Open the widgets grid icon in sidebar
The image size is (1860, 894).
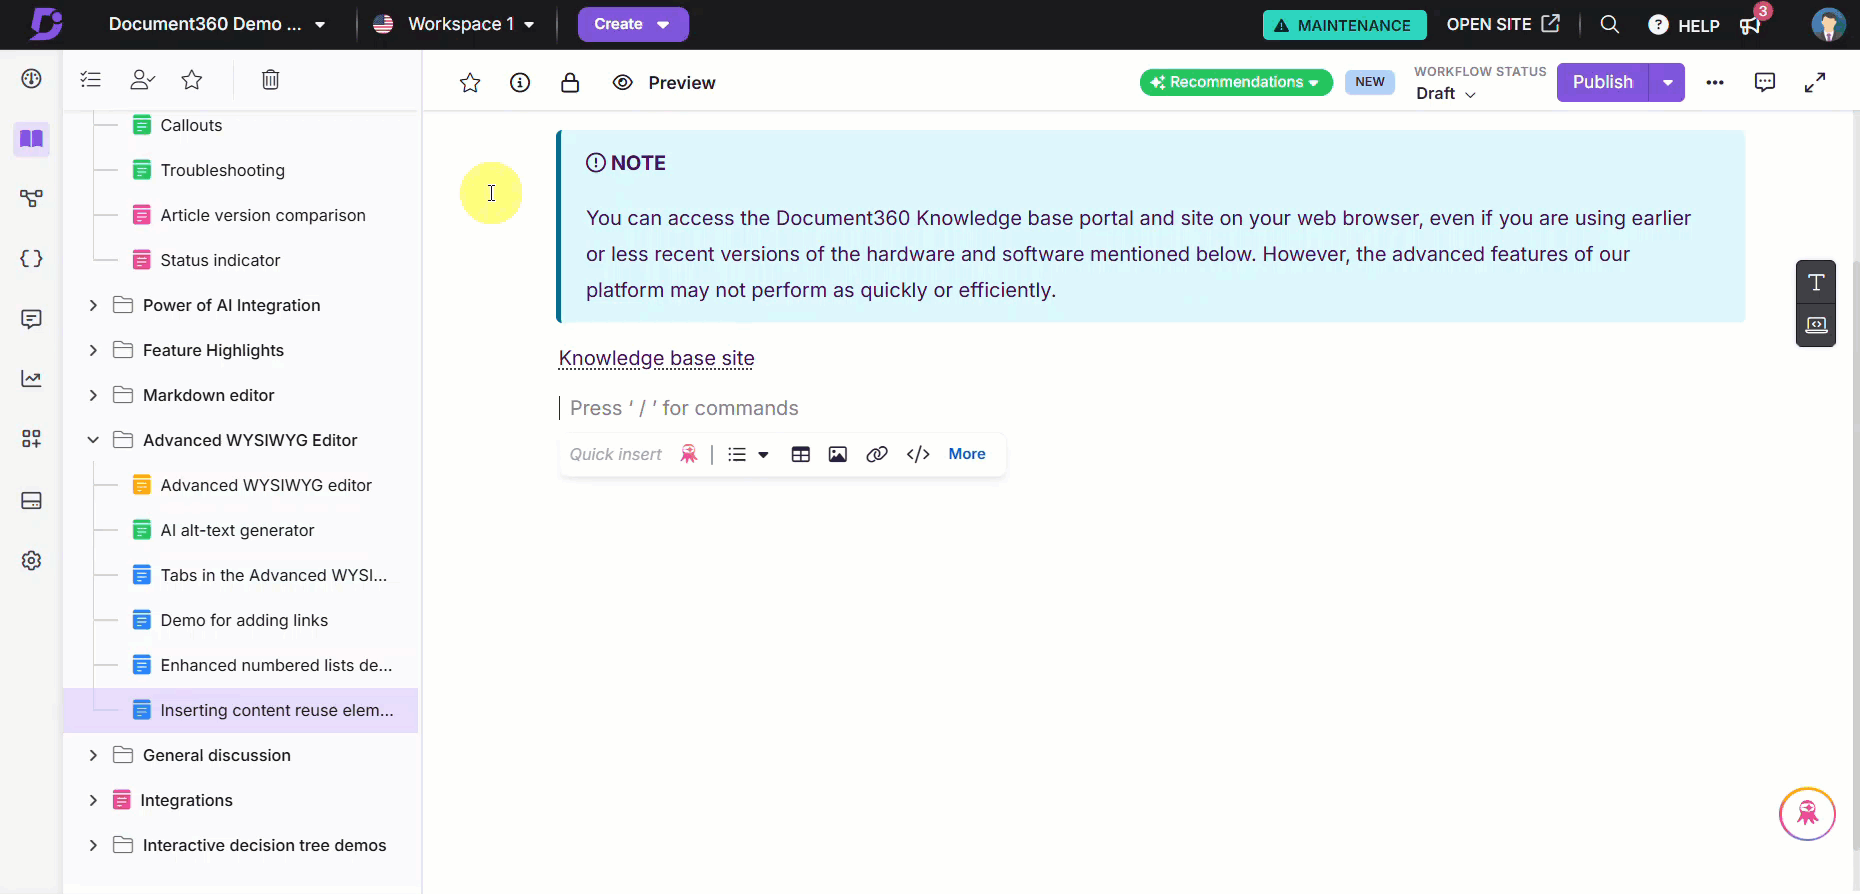coord(32,439)
